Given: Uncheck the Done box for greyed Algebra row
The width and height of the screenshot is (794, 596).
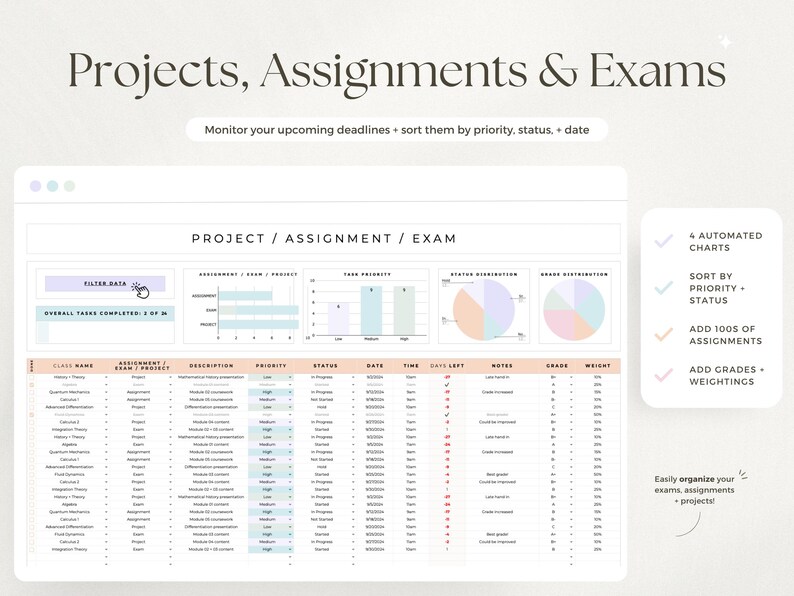Looking at the screenshot, I should coord(32,385).
